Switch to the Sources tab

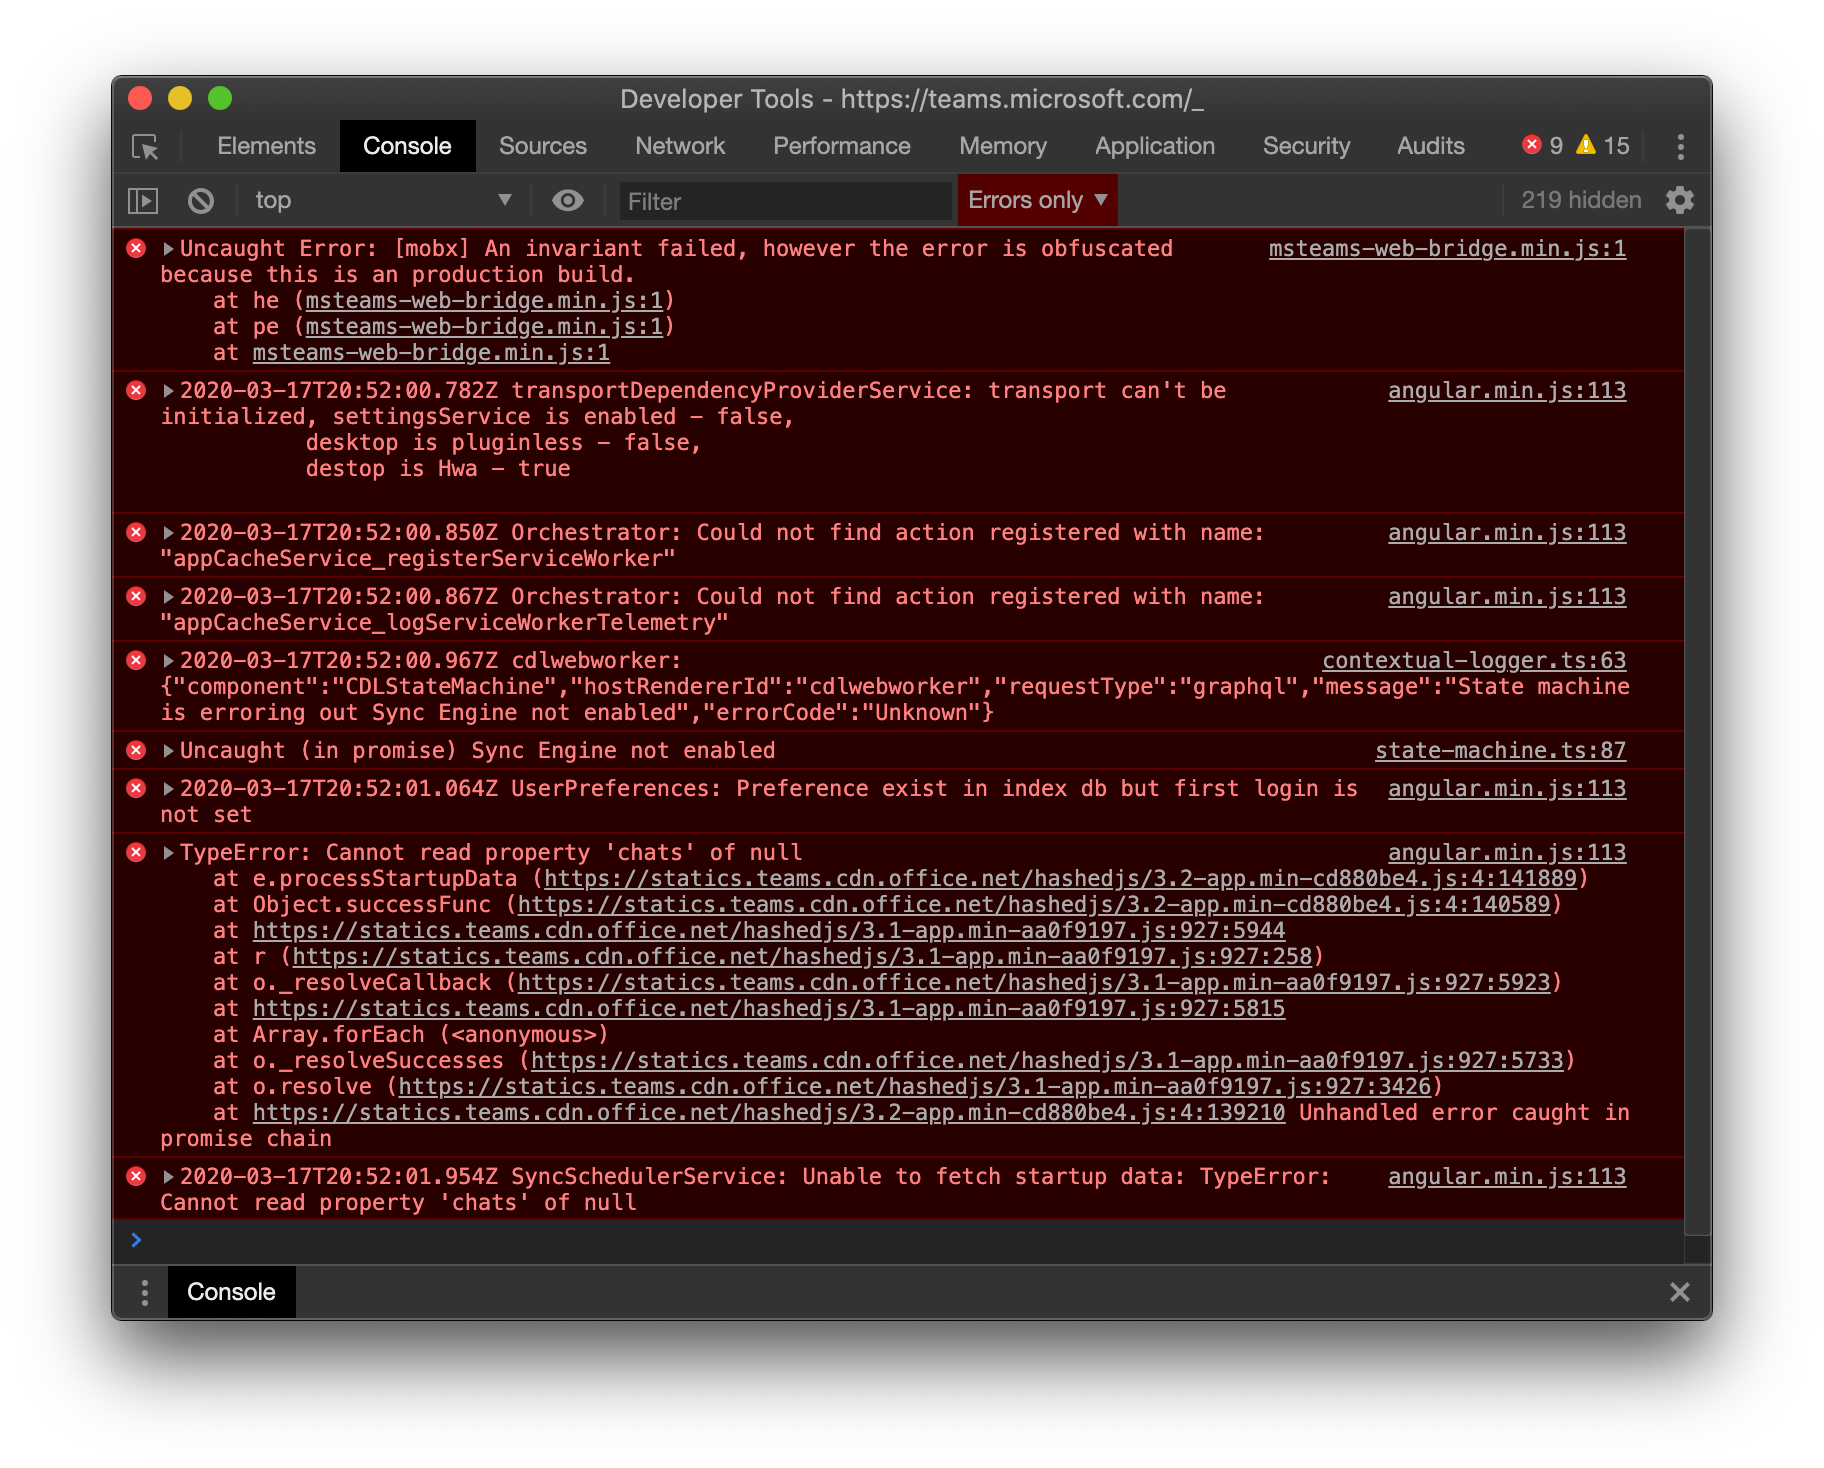click(543, 146)
